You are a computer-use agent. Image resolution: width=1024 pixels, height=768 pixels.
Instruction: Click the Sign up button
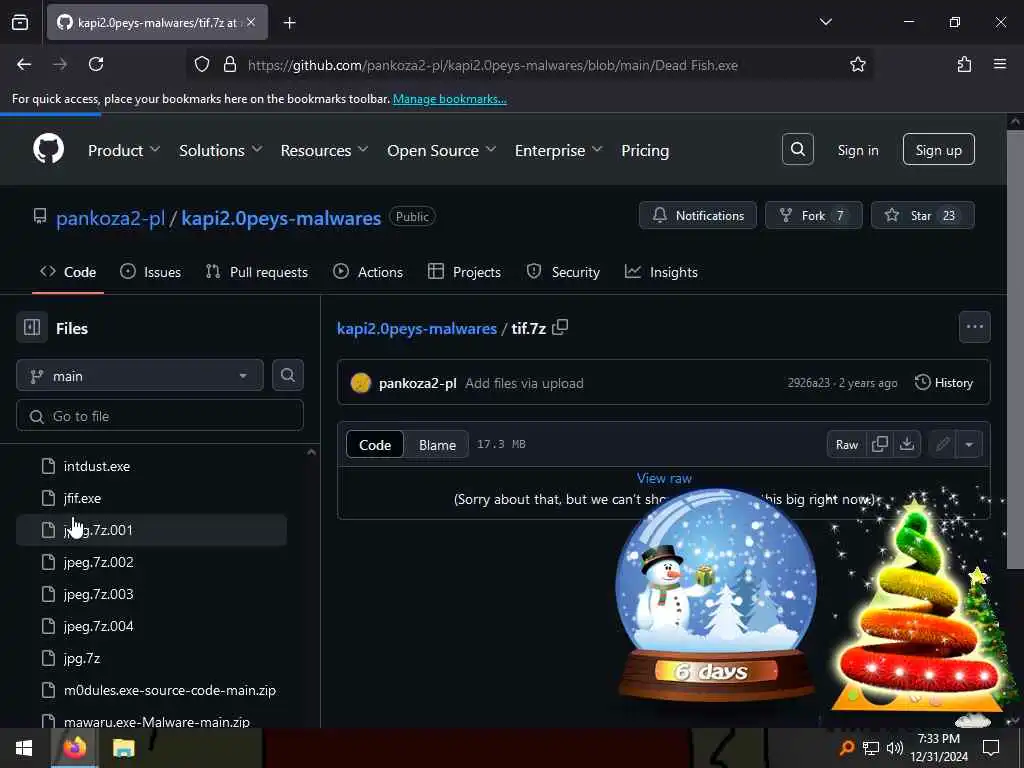(938, 150)
